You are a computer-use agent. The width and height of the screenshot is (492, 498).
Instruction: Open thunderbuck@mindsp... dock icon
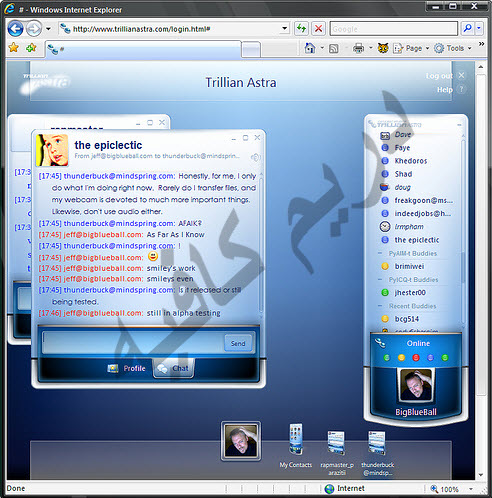(377, 443)
